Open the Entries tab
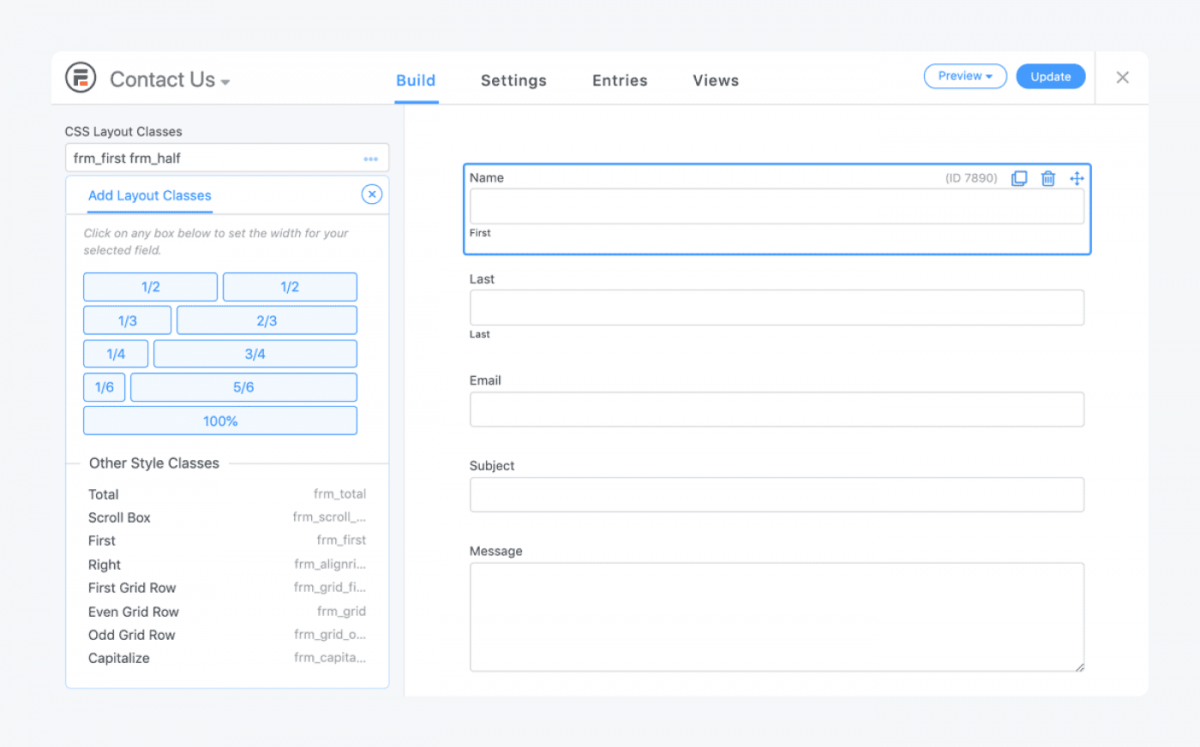 pyautogui.click(x=619, y=80)
